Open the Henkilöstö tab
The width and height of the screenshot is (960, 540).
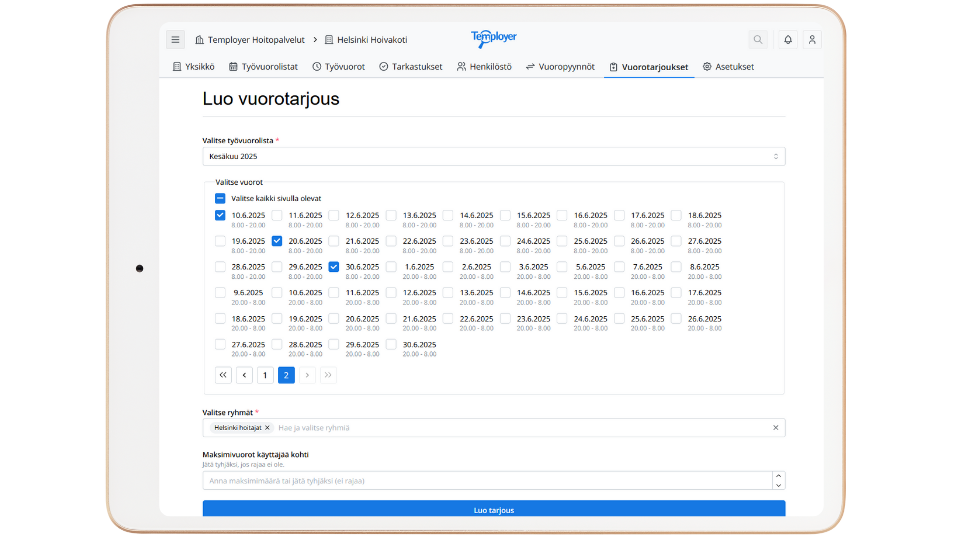[x=484, y=67]
